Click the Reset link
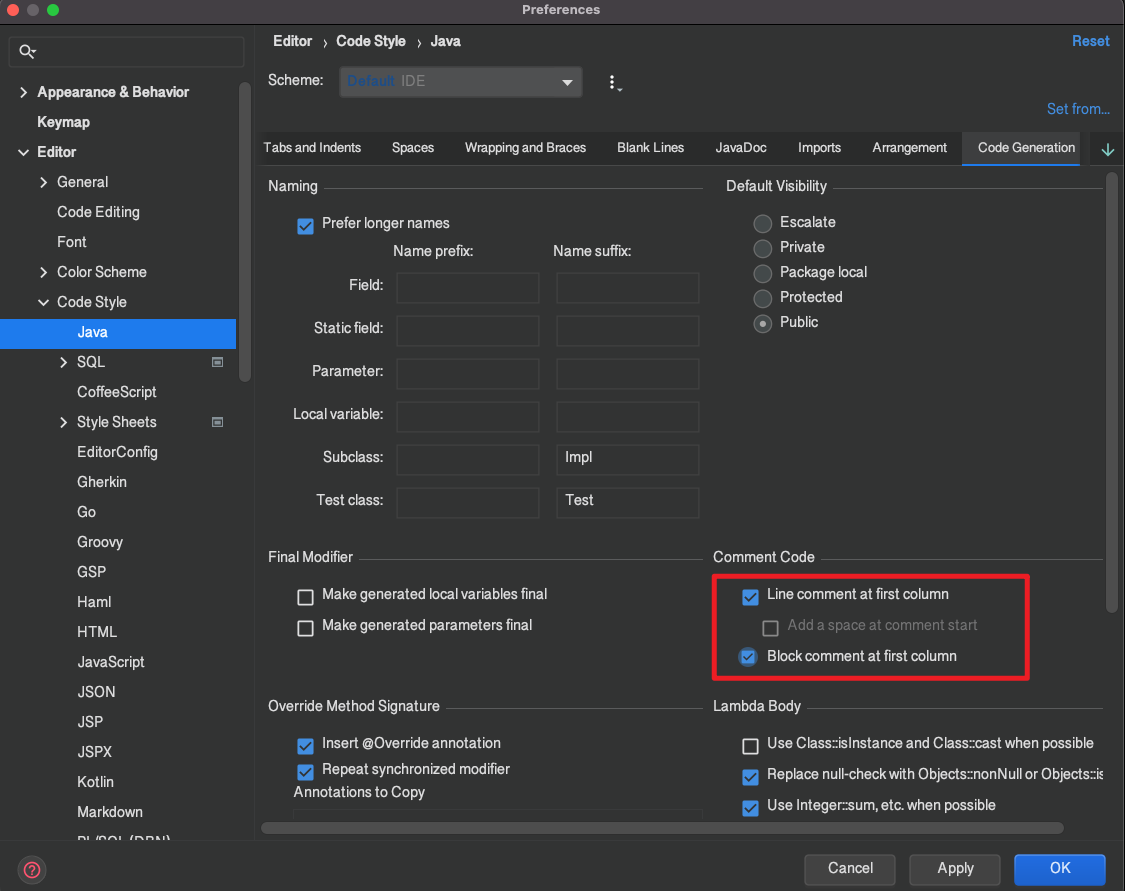The image size is (1125, 891). (x=1091, y=41)
